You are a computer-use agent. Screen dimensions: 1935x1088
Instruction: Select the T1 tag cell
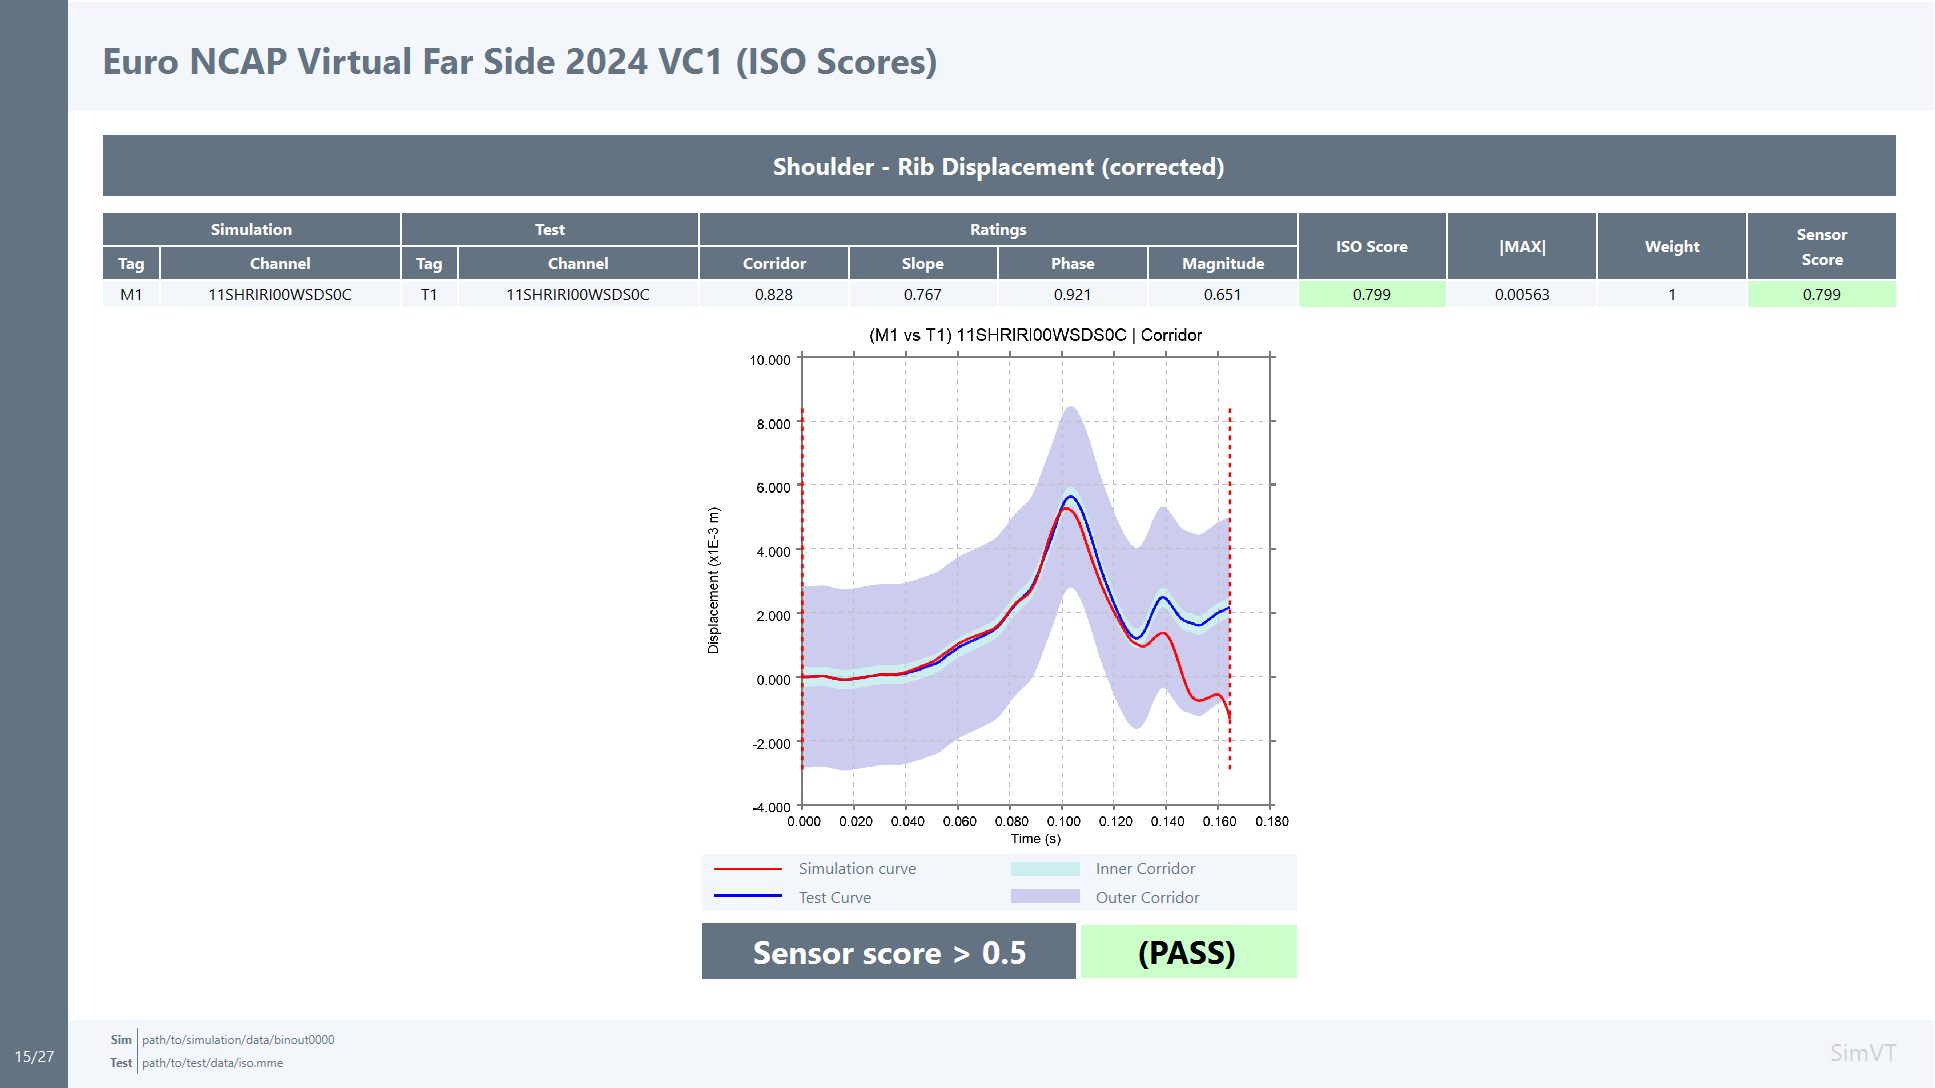(x=429, y=294)
